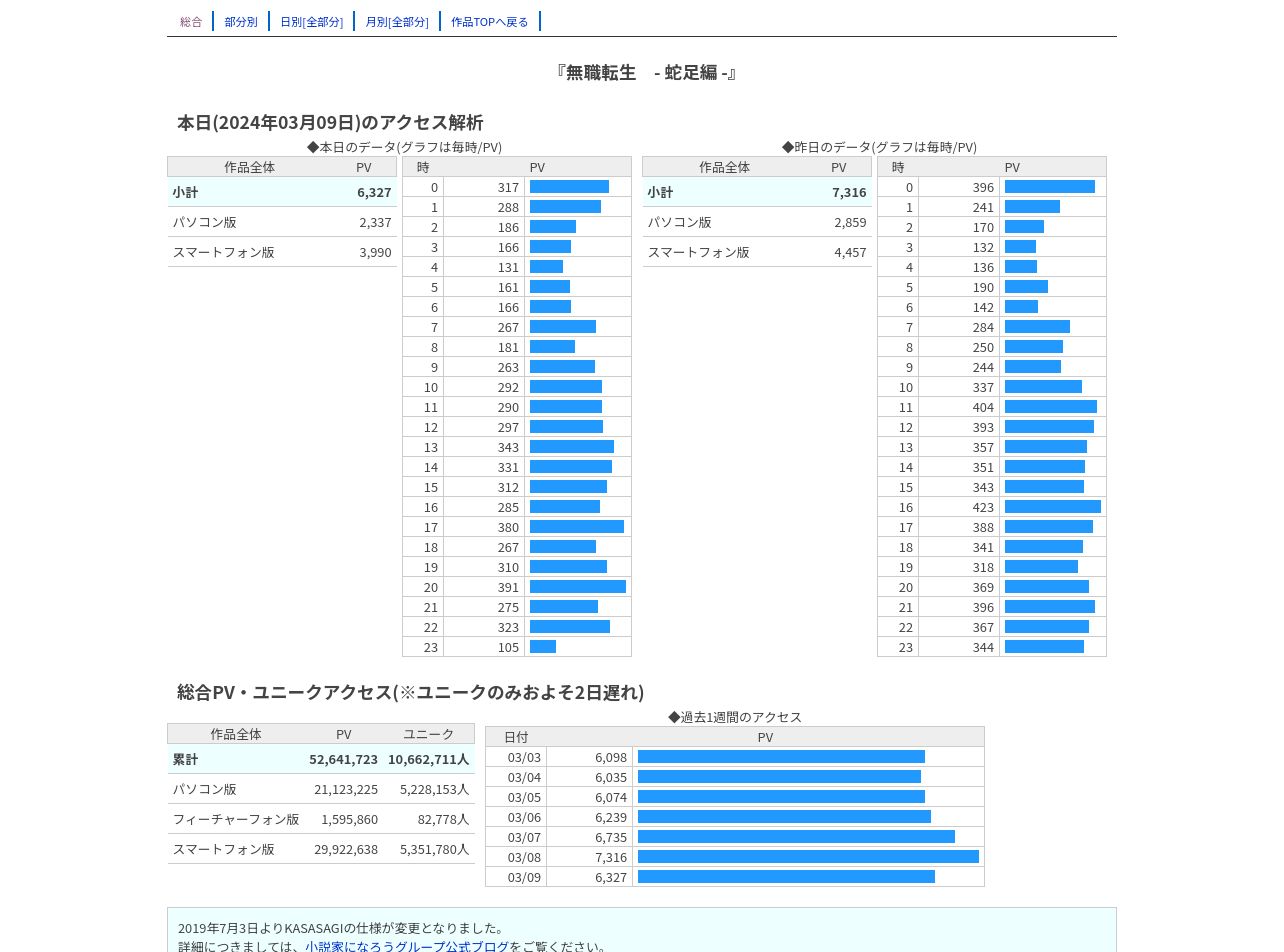
Task: Click yesterday's hour 17 value 388
Action: pos(983,527)
